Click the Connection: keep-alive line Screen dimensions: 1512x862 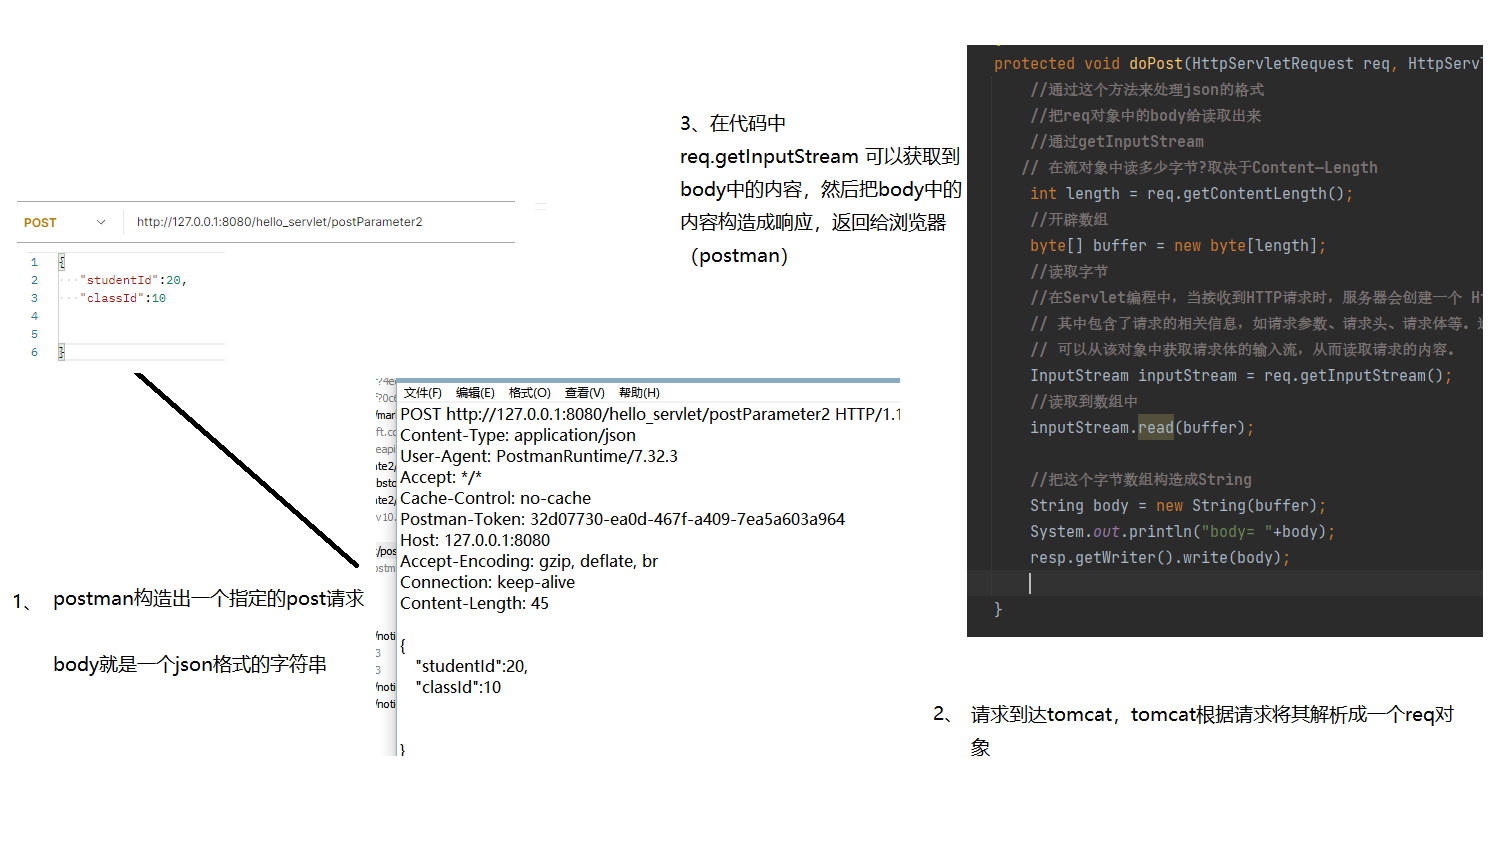[487, 582]
